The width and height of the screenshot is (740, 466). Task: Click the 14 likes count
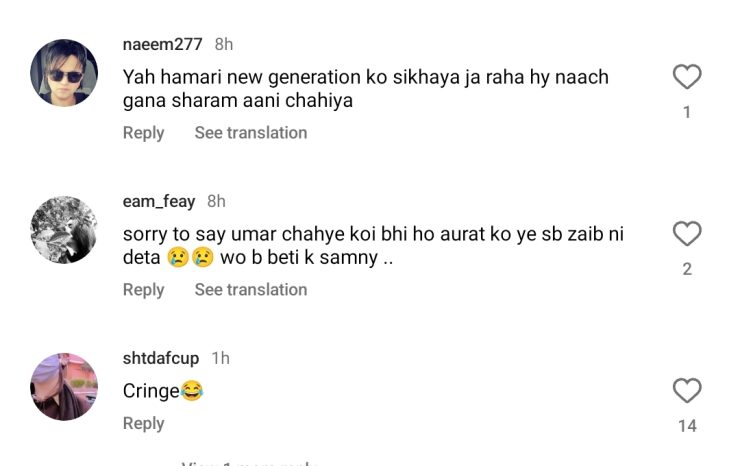click(687, 426)
